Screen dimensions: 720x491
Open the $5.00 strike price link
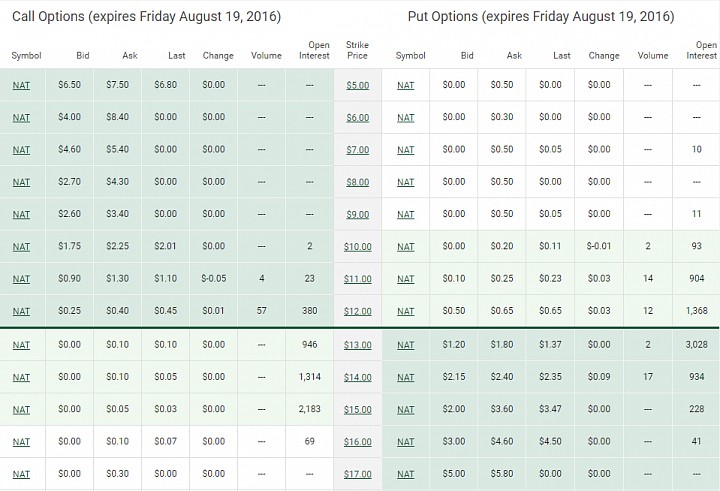(x=357, y=85)
